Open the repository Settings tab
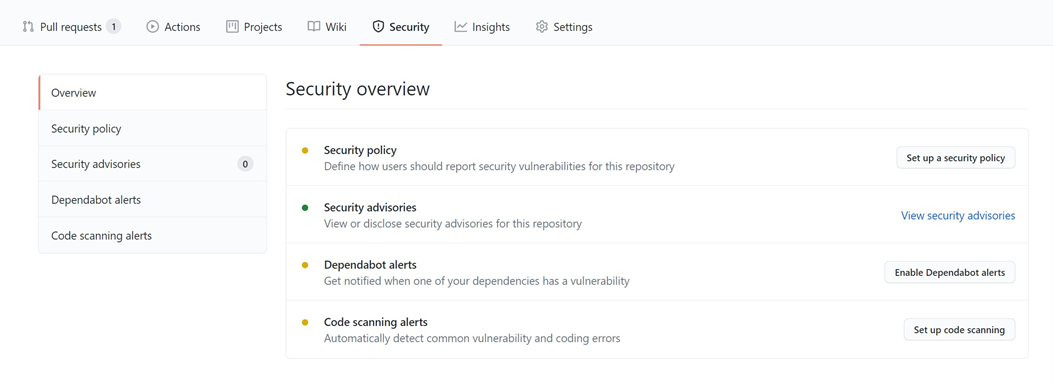Screen dimensions: 1053x386 coord(564,27)
